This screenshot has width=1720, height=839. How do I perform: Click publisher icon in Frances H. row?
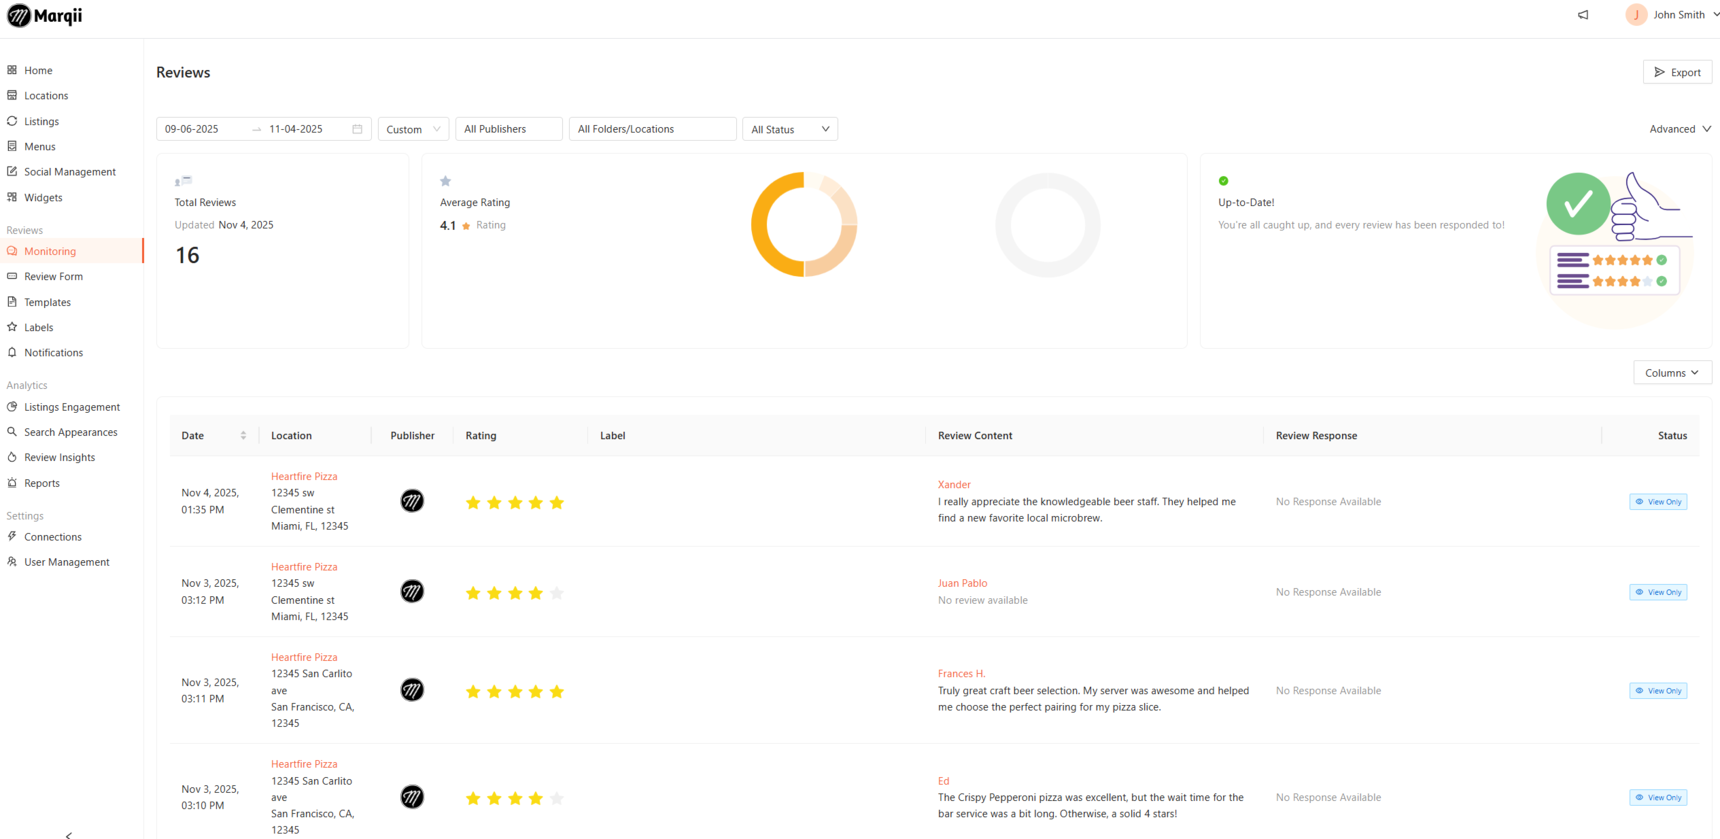(x=412, y=690)
